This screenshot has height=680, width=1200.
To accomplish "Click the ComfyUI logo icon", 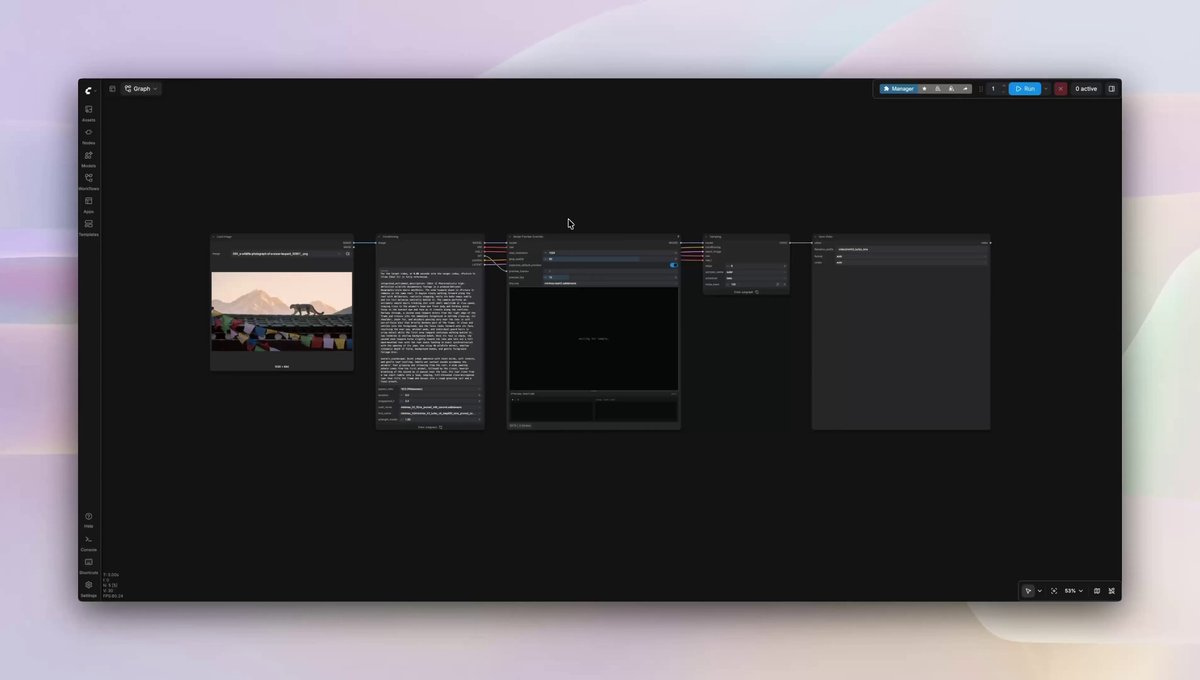I will pos(89,90).
